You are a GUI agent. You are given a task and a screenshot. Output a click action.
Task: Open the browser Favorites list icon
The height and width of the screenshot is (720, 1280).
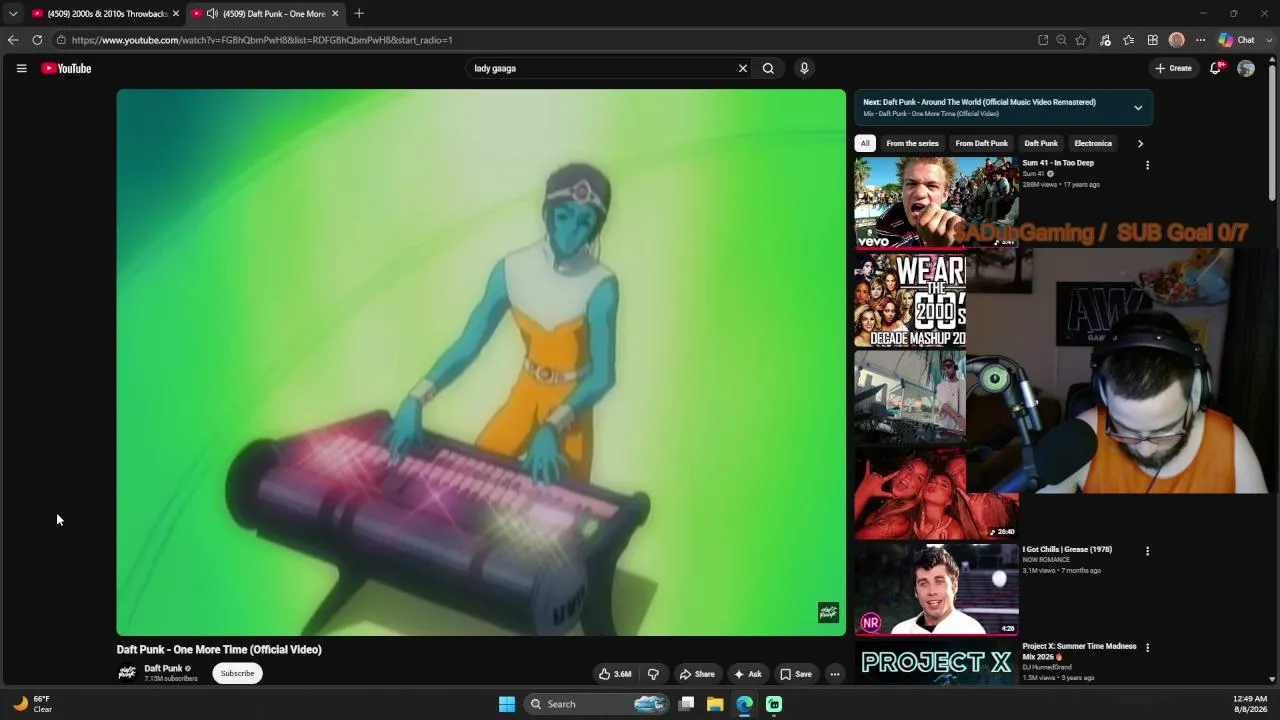(1129, 40)
